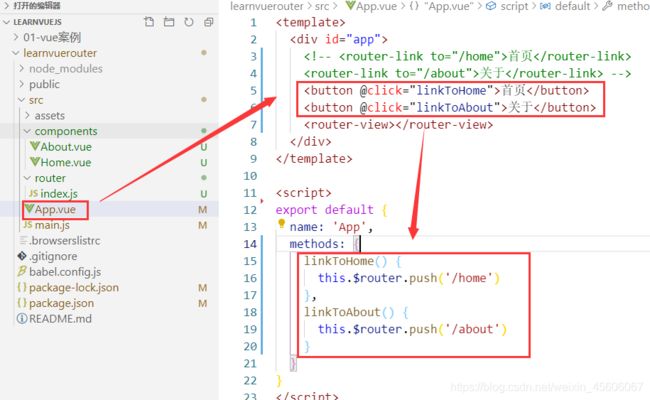Click the div id="app" tag on line 2
The width and height of the screenshot is (650, 400).
(339, 39)
